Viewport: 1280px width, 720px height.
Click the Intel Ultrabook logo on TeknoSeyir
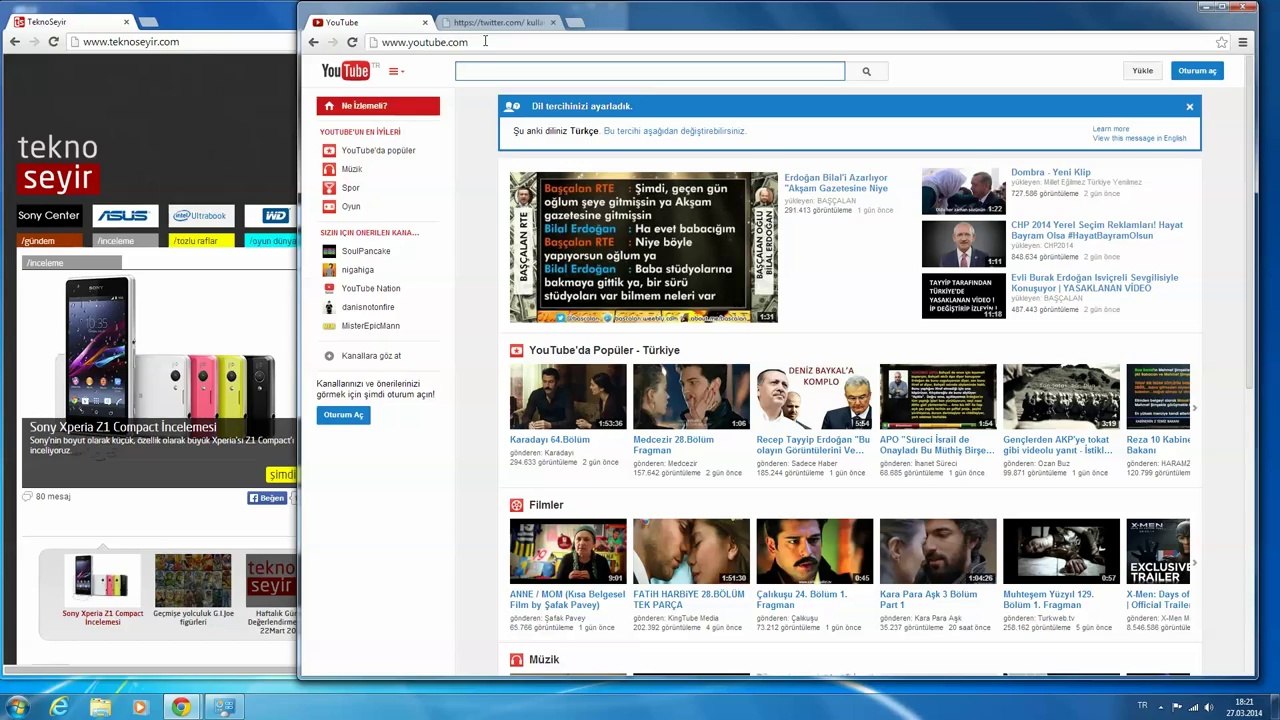click(201, 216)
